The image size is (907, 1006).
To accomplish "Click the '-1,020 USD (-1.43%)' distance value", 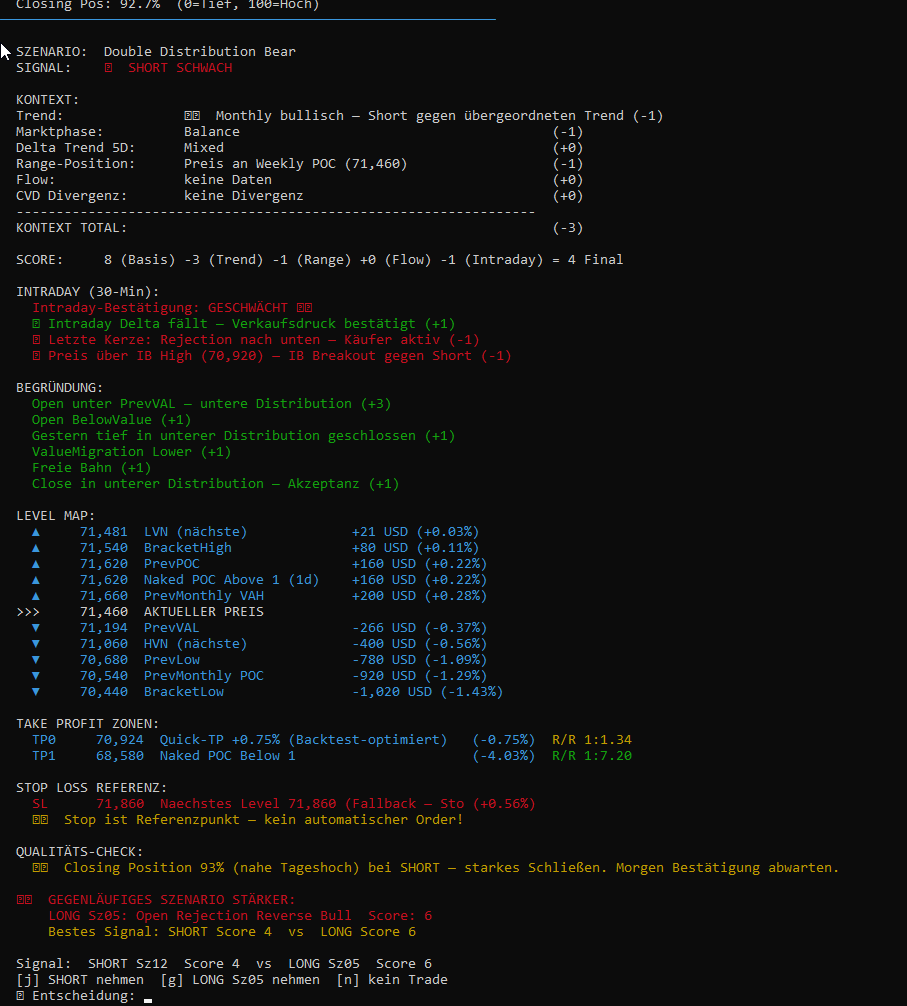I will tap(428, 692).
